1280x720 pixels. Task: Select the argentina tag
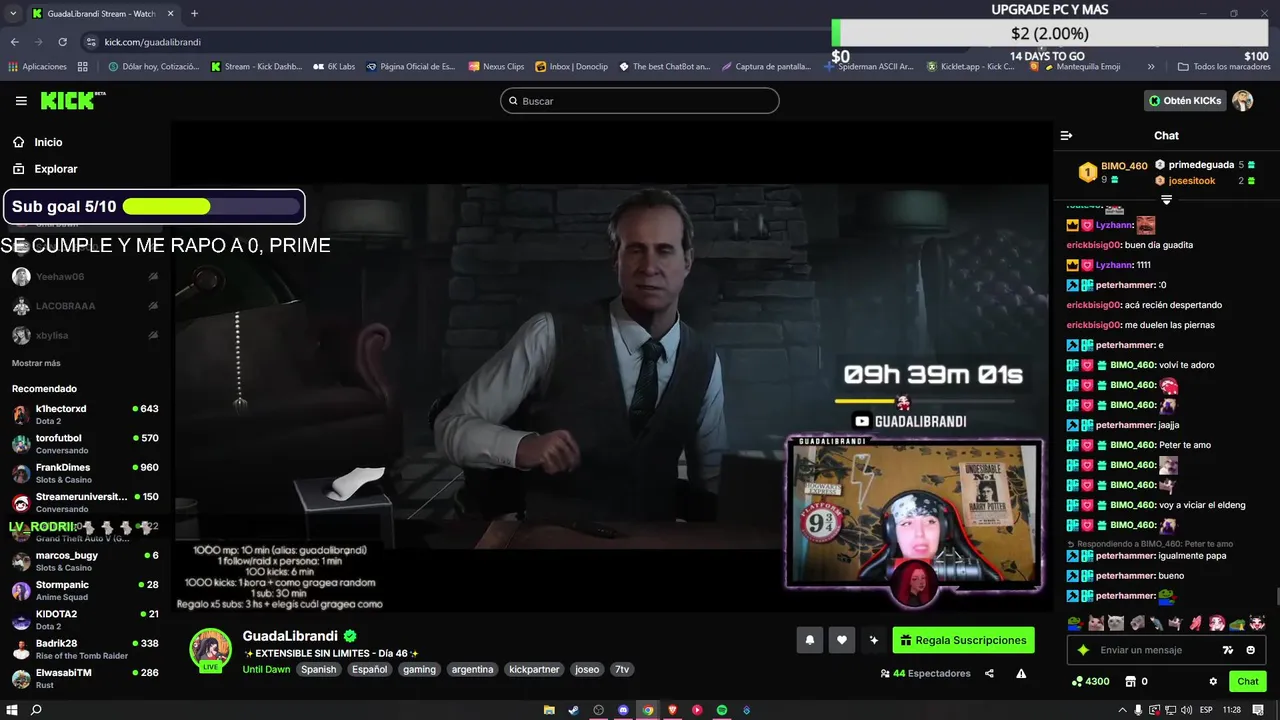point(472,669)
